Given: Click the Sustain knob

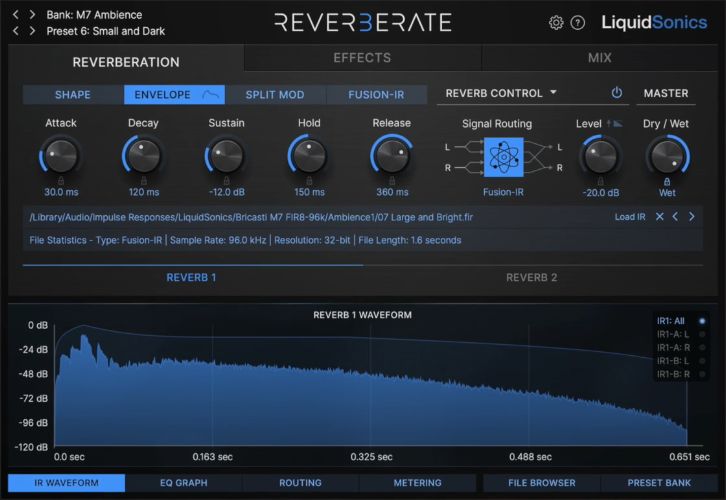Looking at the screenshot, I should tap(226, 156).
